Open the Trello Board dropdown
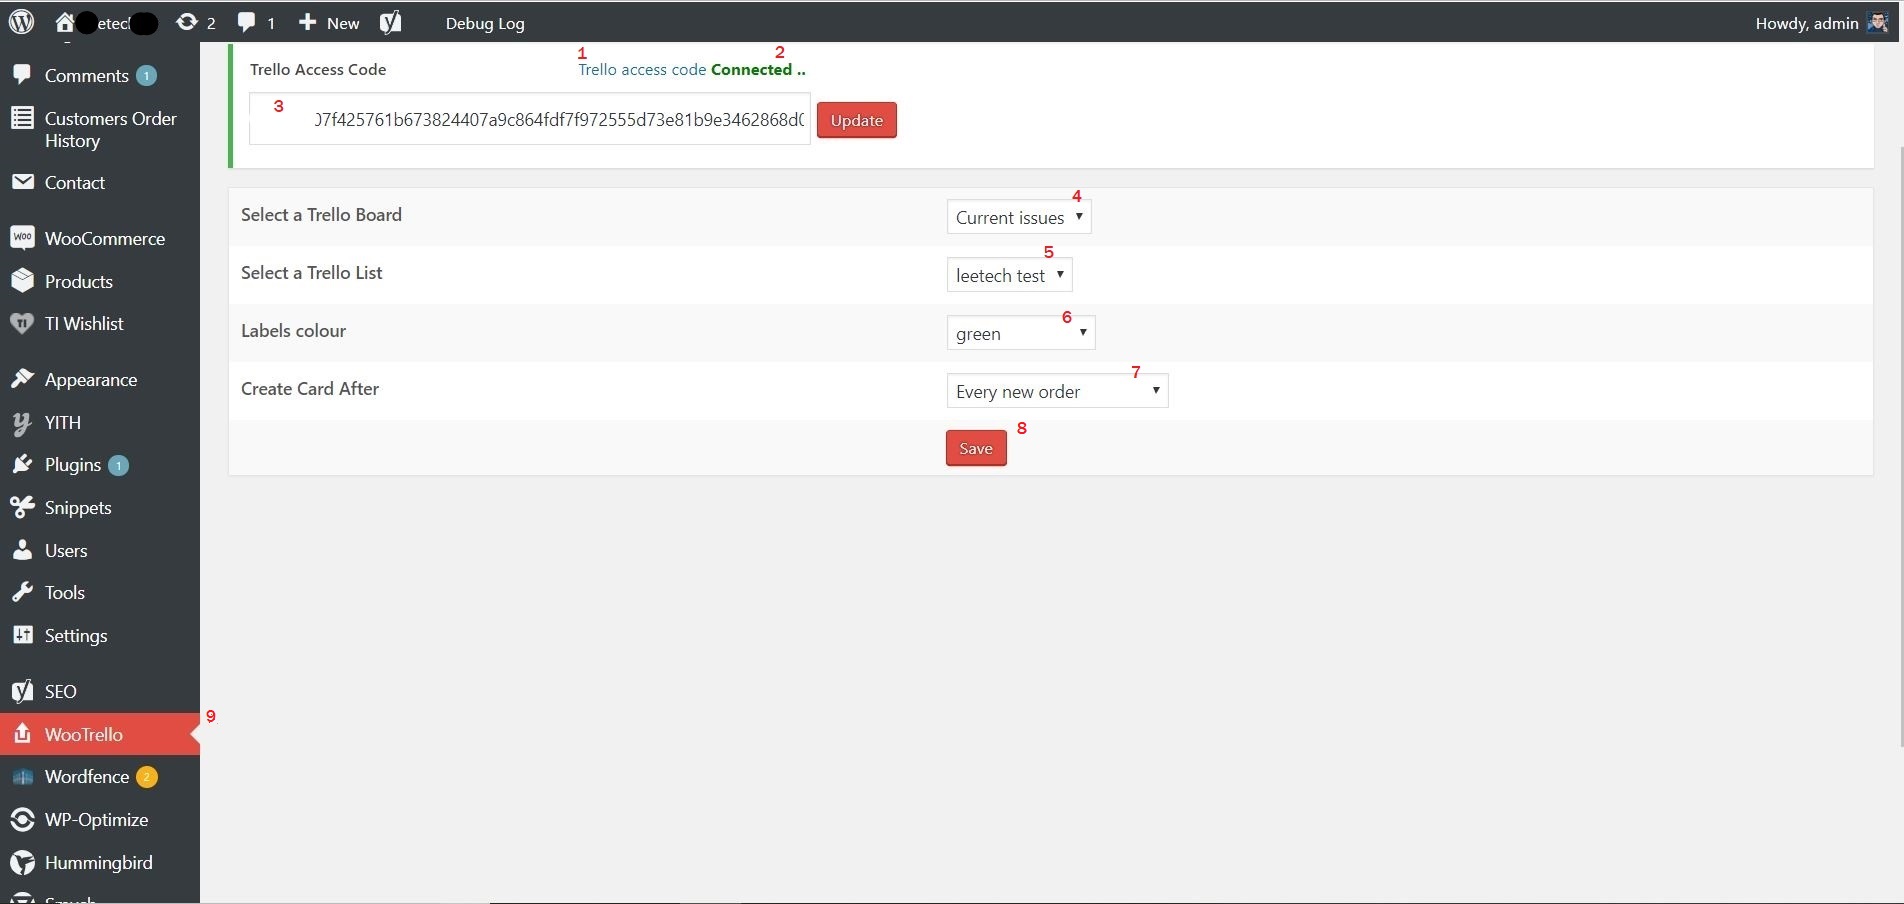1904x904 pixels. (1018, 217)
